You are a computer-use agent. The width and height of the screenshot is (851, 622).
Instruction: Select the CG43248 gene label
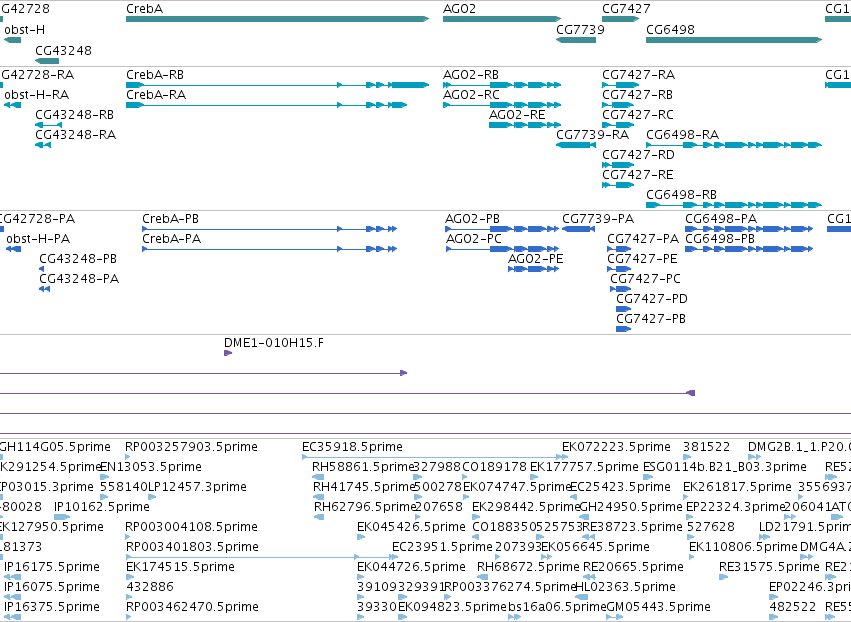pos(63,50)
